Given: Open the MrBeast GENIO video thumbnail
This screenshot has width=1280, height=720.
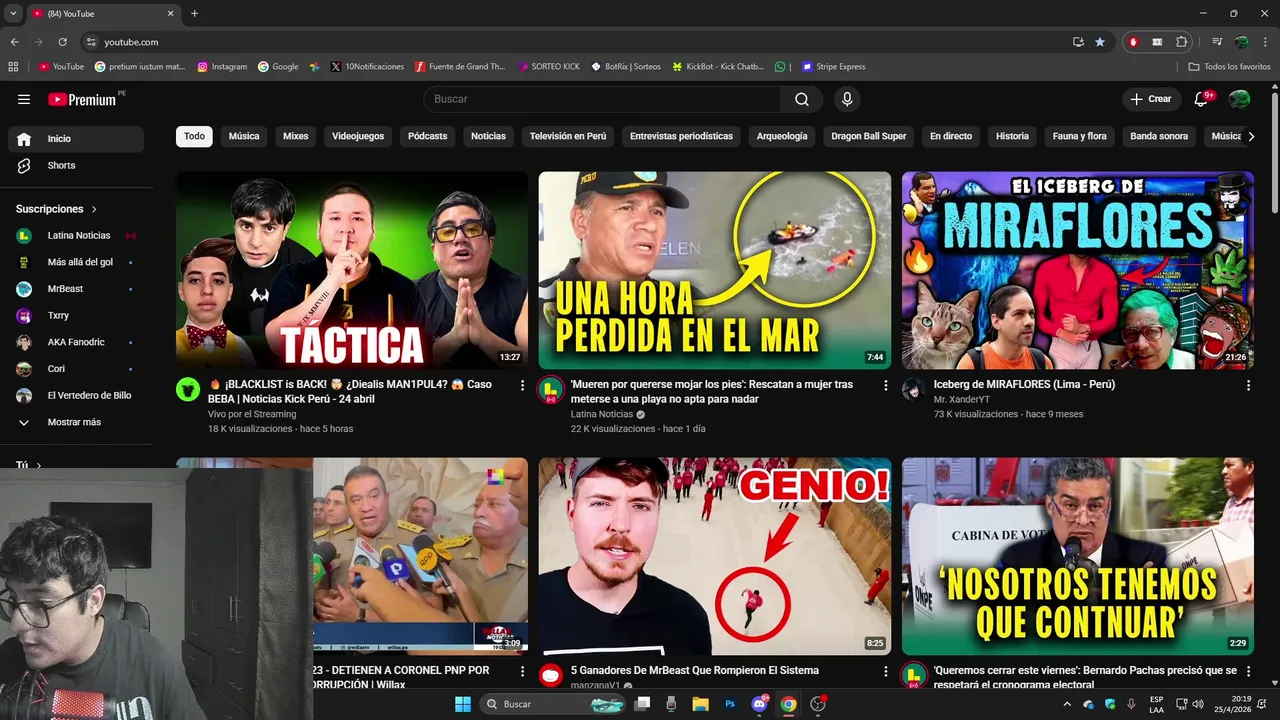Looking at the screenshot, I should [x=715, y=556].
